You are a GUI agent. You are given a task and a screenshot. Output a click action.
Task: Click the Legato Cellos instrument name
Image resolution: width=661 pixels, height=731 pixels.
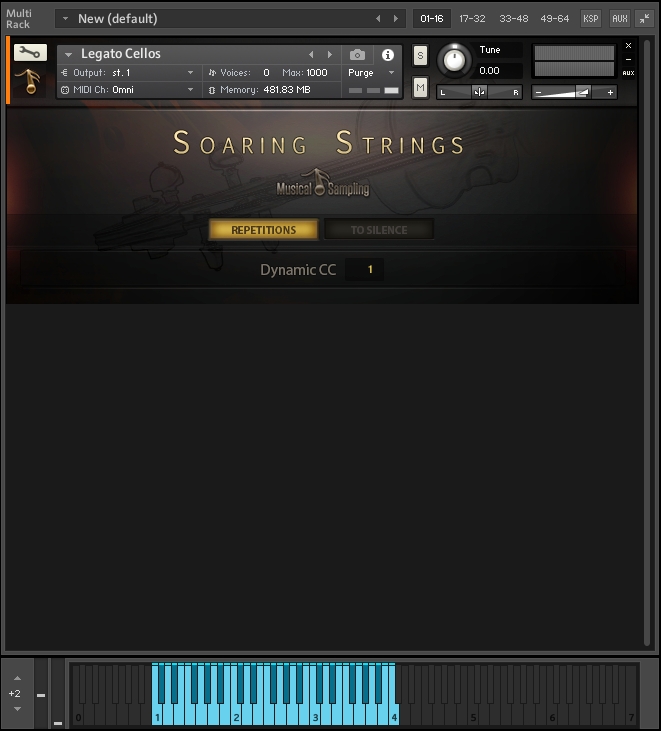pos(121,54)
